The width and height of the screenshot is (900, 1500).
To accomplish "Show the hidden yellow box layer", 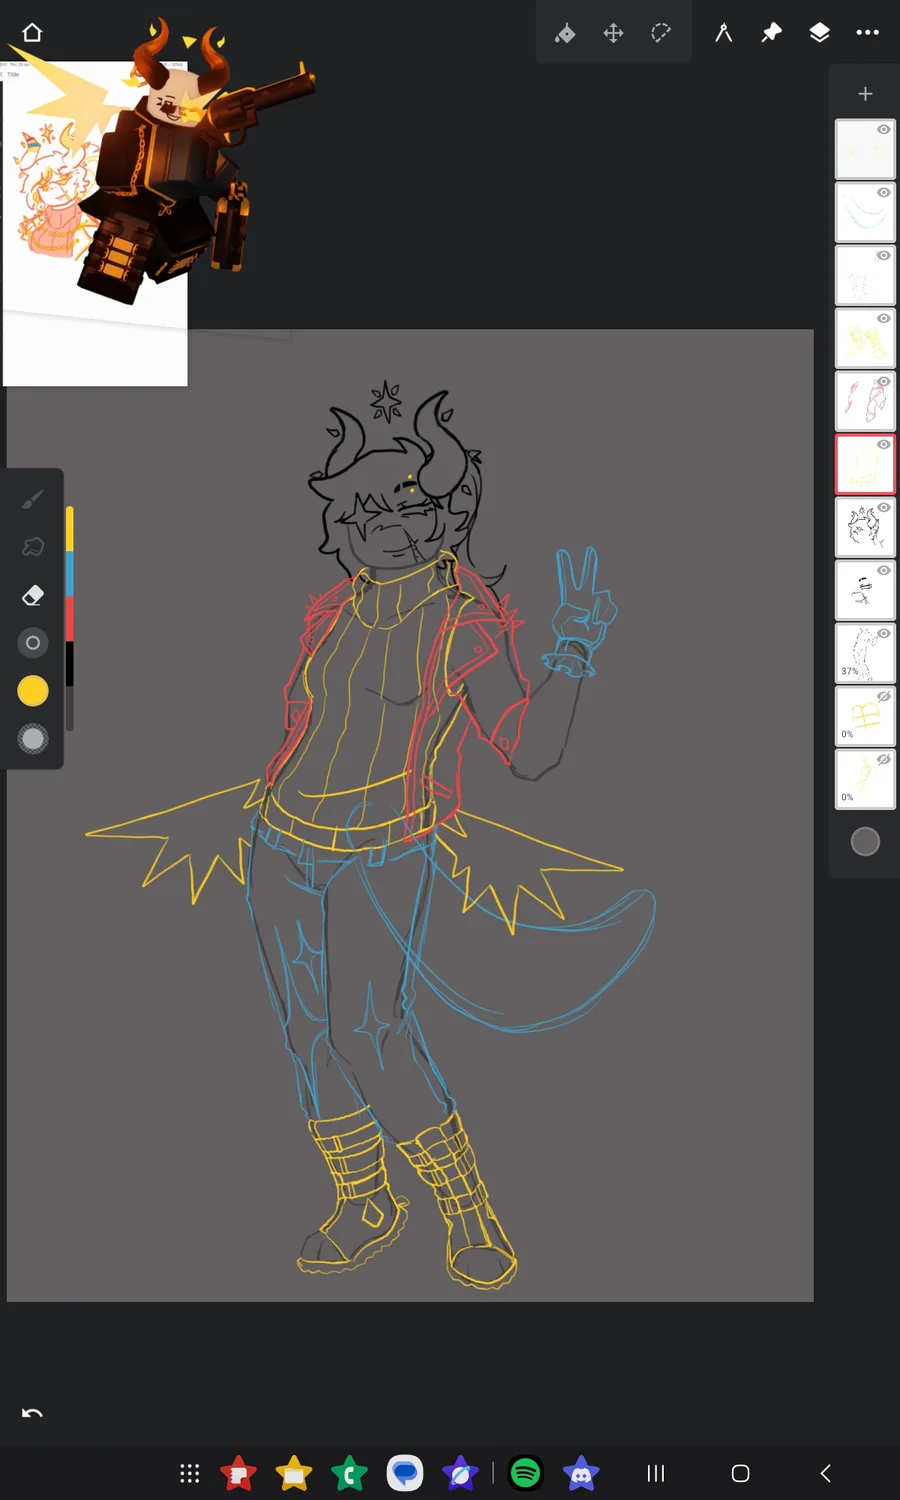I will pyautogui.click(x=884, y=697).
